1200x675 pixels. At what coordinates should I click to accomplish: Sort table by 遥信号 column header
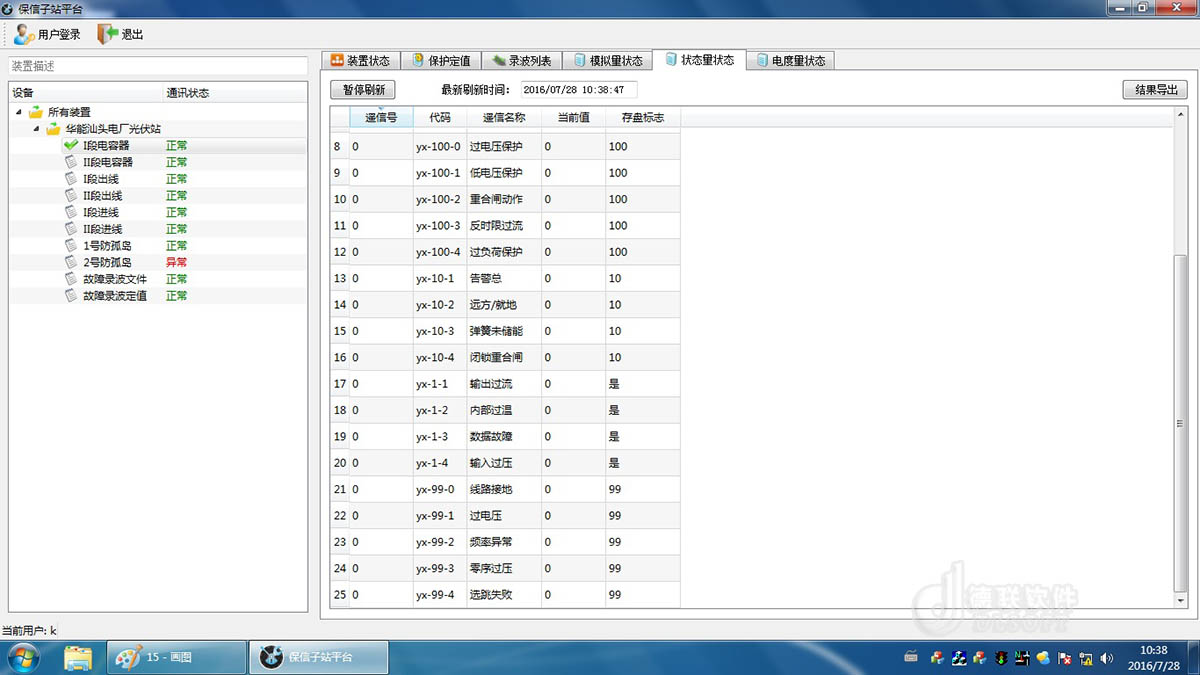381,117
